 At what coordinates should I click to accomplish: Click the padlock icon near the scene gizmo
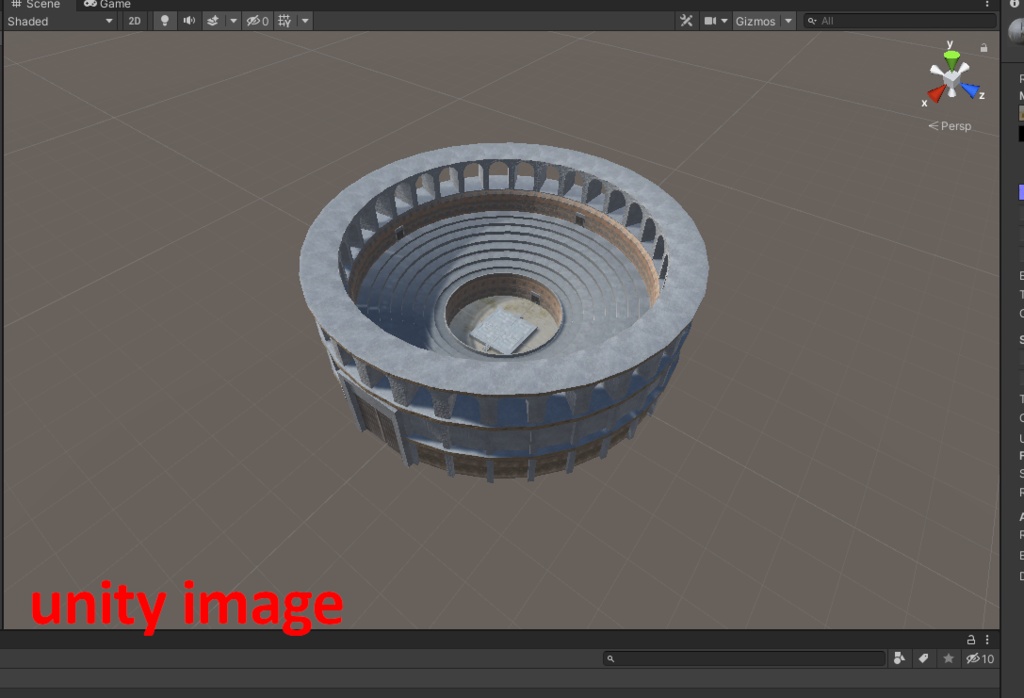click(x=983, y=46)
